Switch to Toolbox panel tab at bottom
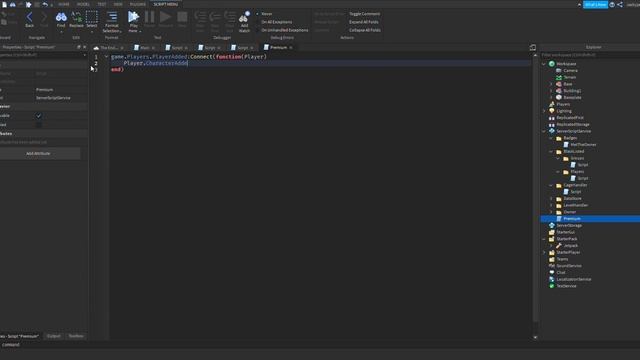Image resolution: width=640 pixels, height=360 pixels. coord(76,336)
